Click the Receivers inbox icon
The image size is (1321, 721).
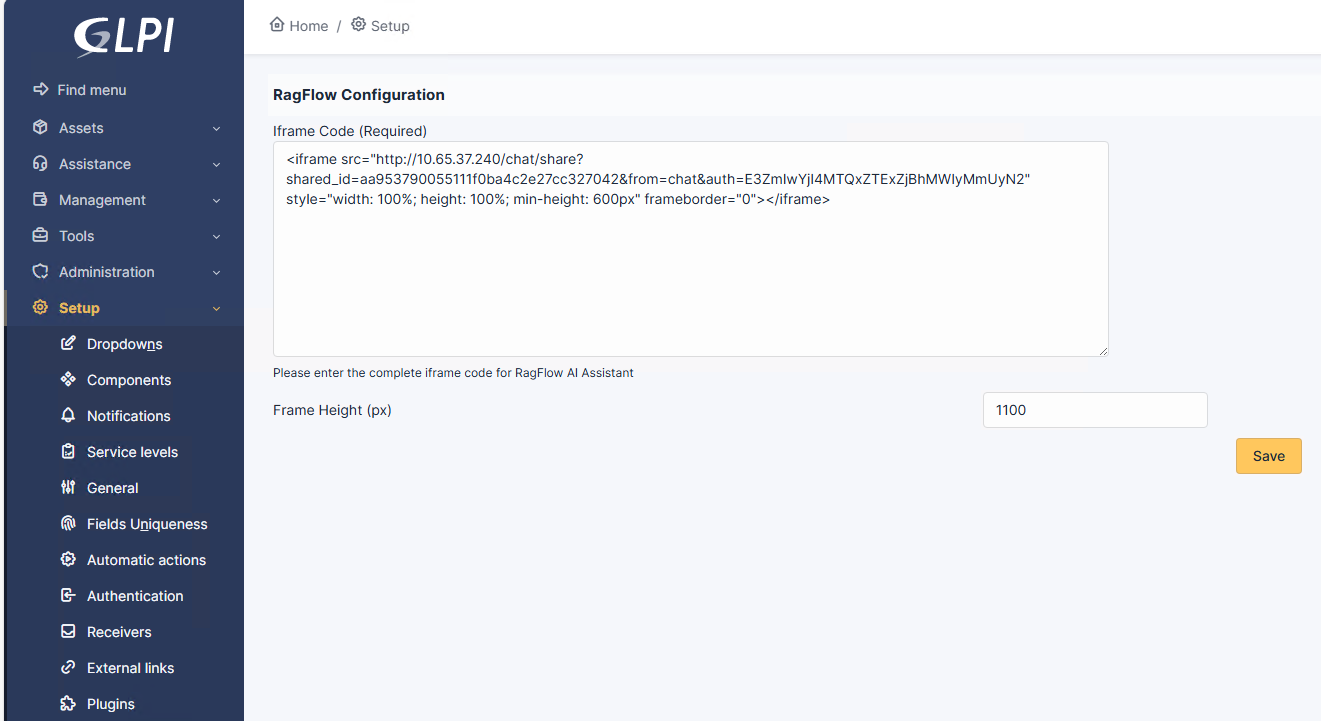[x=68, y=632]
